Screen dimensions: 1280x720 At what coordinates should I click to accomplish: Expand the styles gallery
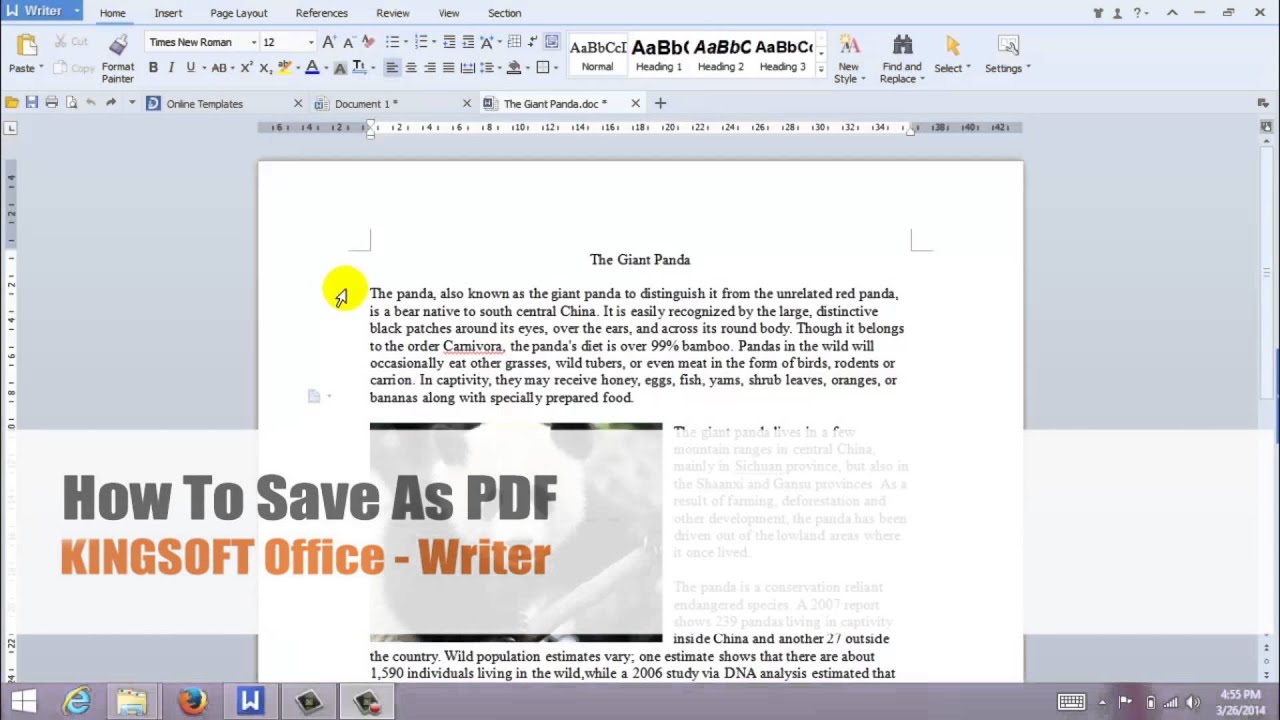[821, 69]
